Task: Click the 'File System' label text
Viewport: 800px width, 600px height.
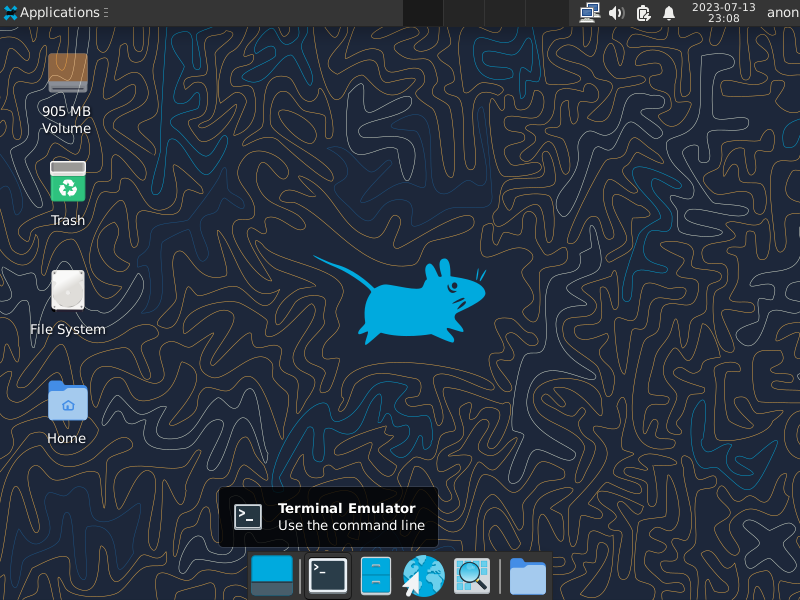Action: click(68, 330)
